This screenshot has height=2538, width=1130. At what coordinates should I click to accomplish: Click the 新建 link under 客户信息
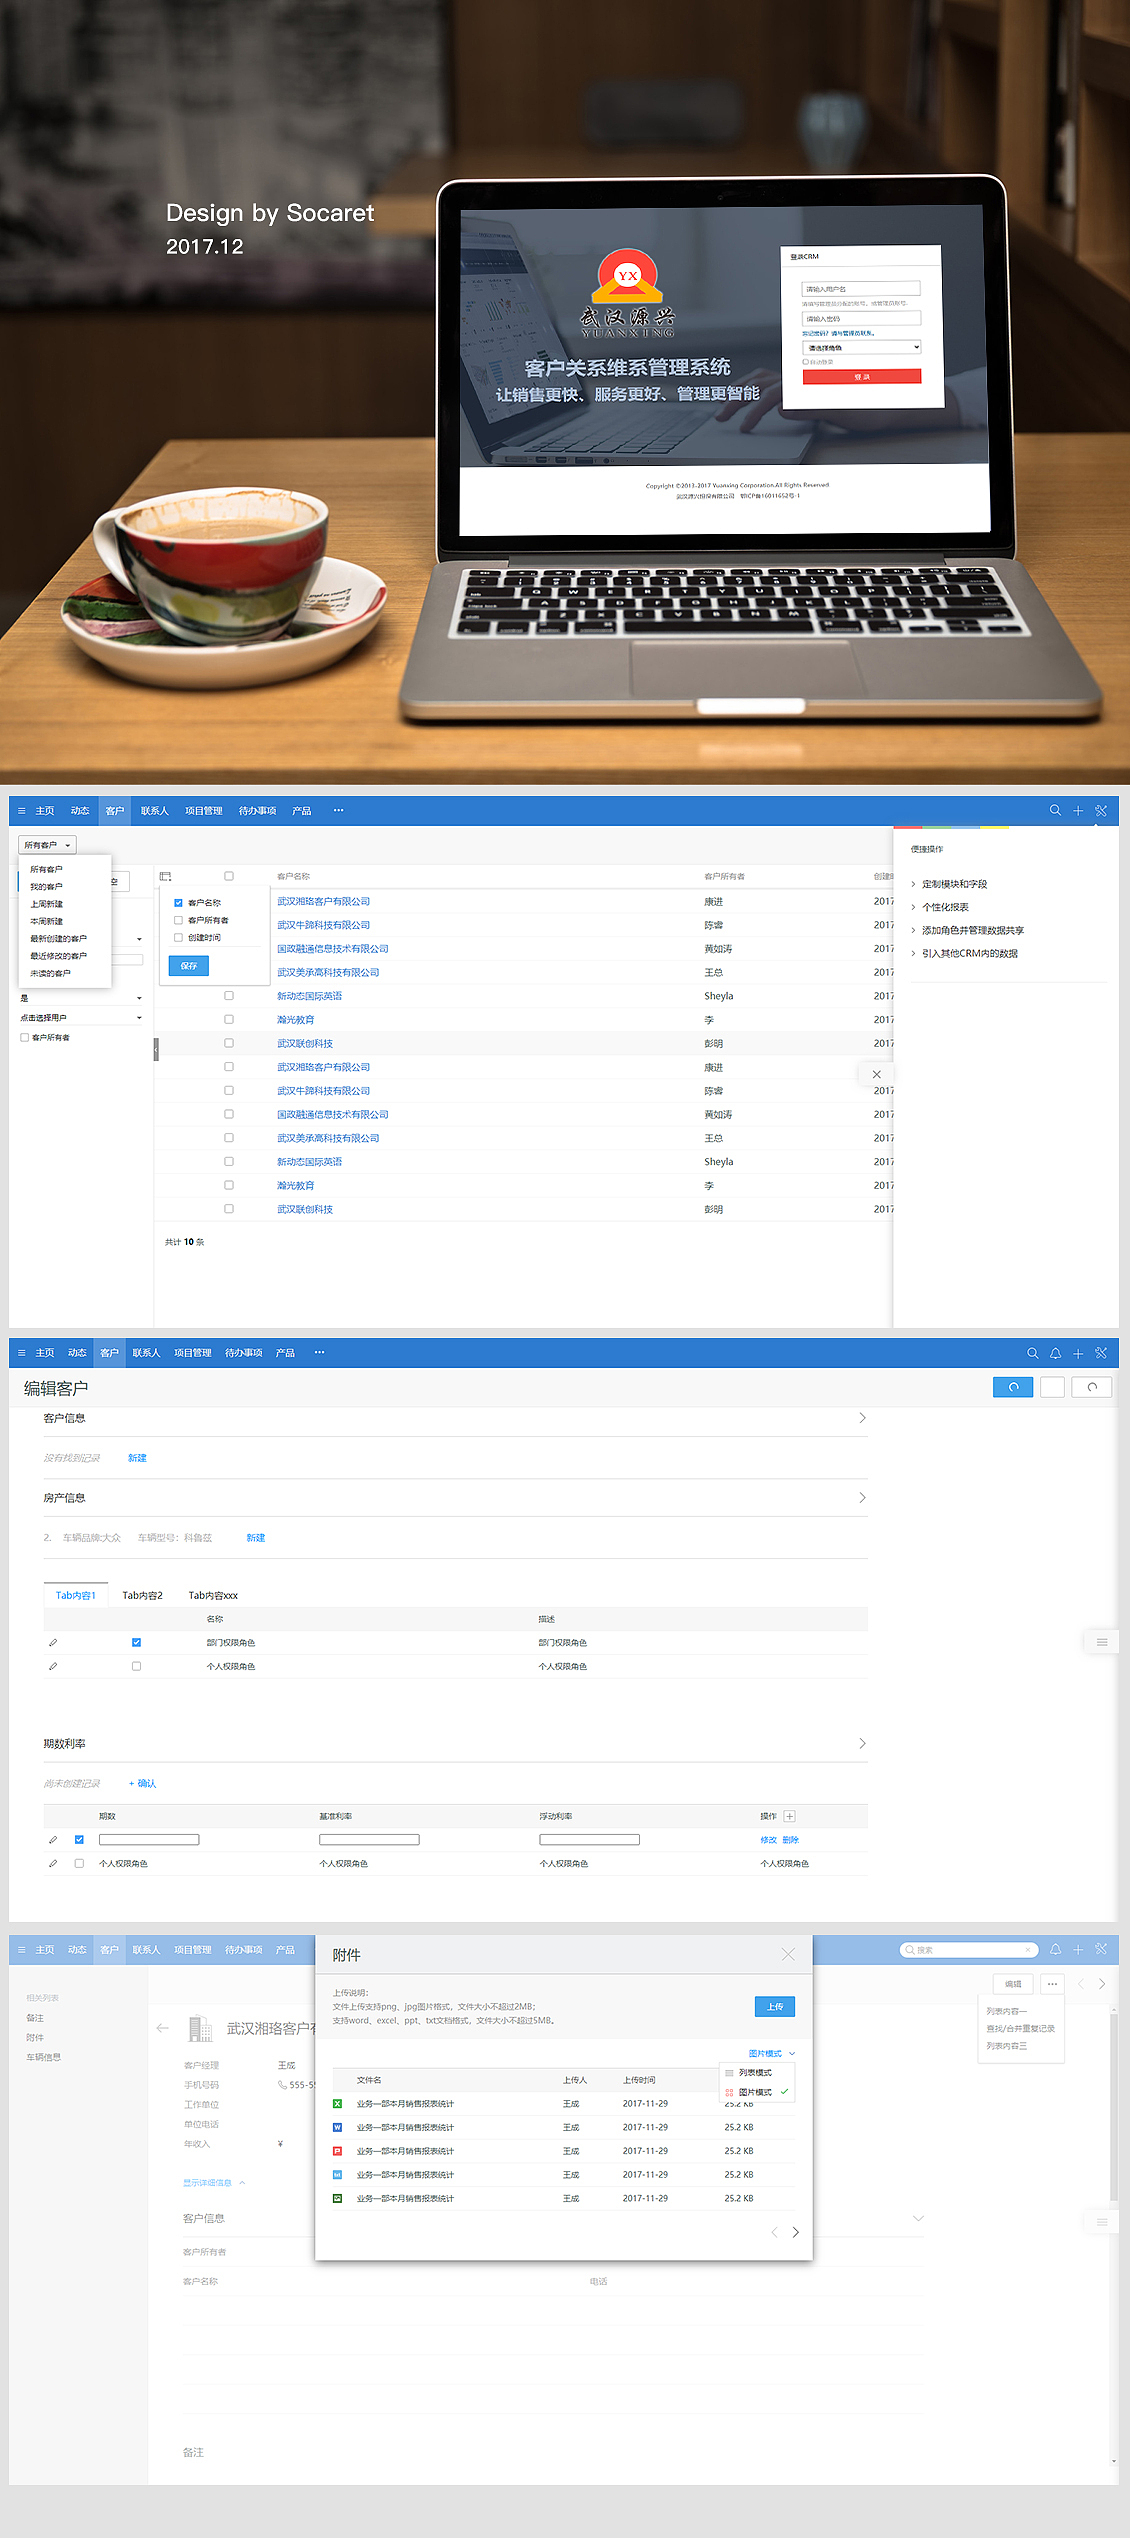[x=137, y=1458]
